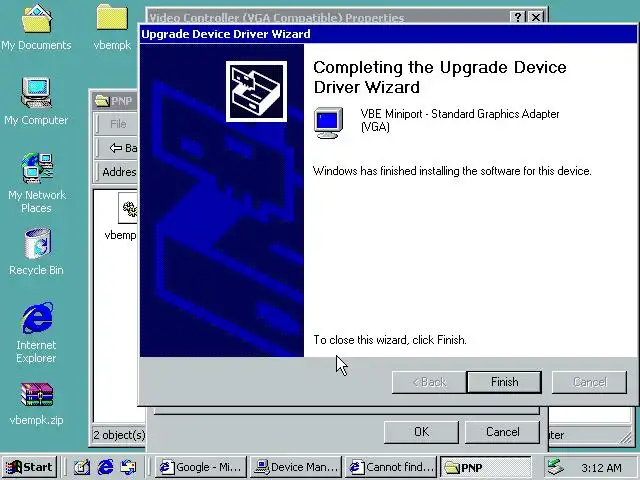Click the VBE Miniport Standard Graphics Adapter text
This screenshot has width=640, height=480.
coord(460,120)
